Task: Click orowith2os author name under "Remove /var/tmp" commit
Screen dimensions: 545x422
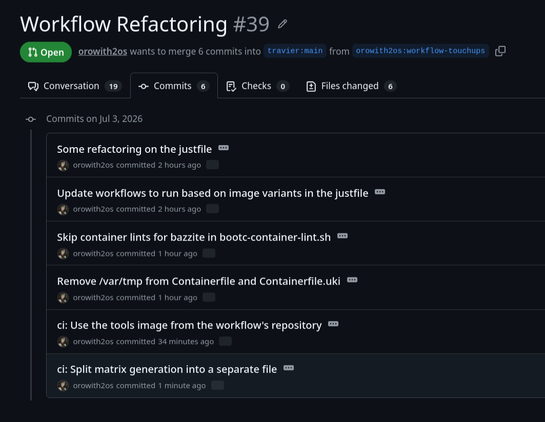Action: [x=93, y=298]
